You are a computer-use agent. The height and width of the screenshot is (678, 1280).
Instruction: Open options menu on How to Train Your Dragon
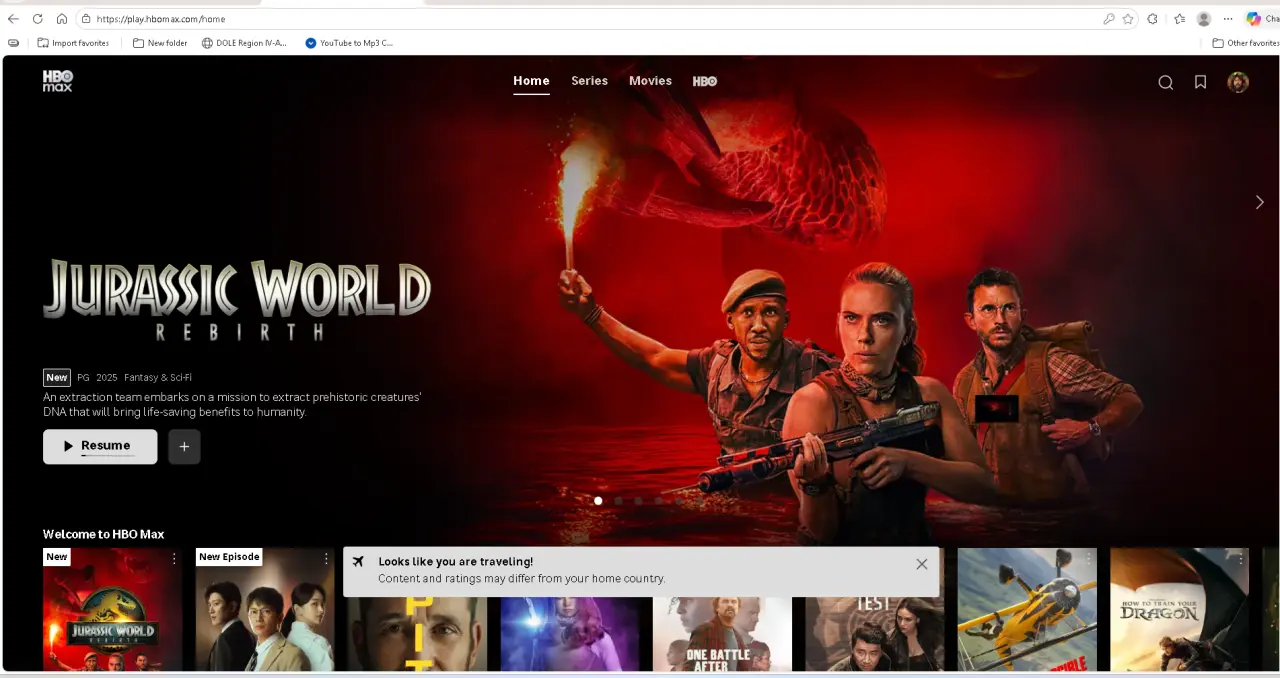(1240, 559)
